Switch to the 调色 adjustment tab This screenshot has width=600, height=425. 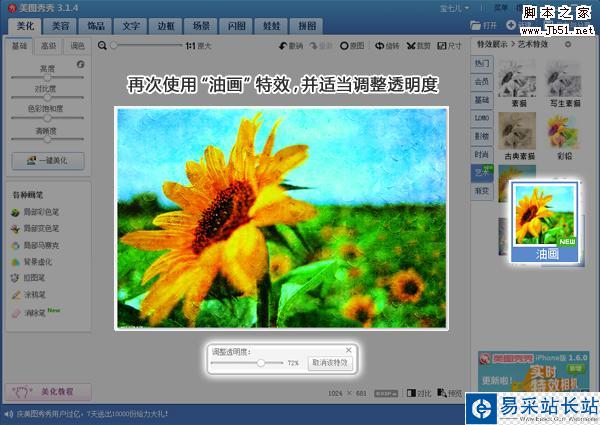77,46
